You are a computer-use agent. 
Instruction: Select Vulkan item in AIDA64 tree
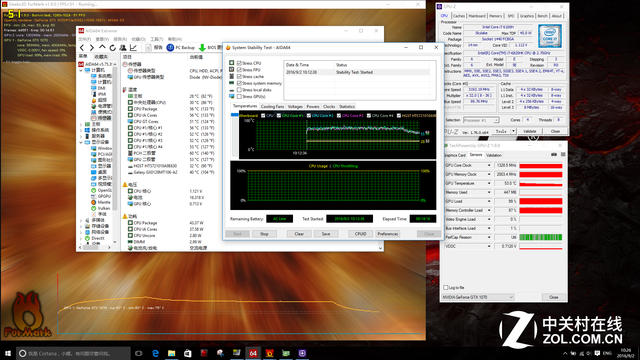point(100,208)
